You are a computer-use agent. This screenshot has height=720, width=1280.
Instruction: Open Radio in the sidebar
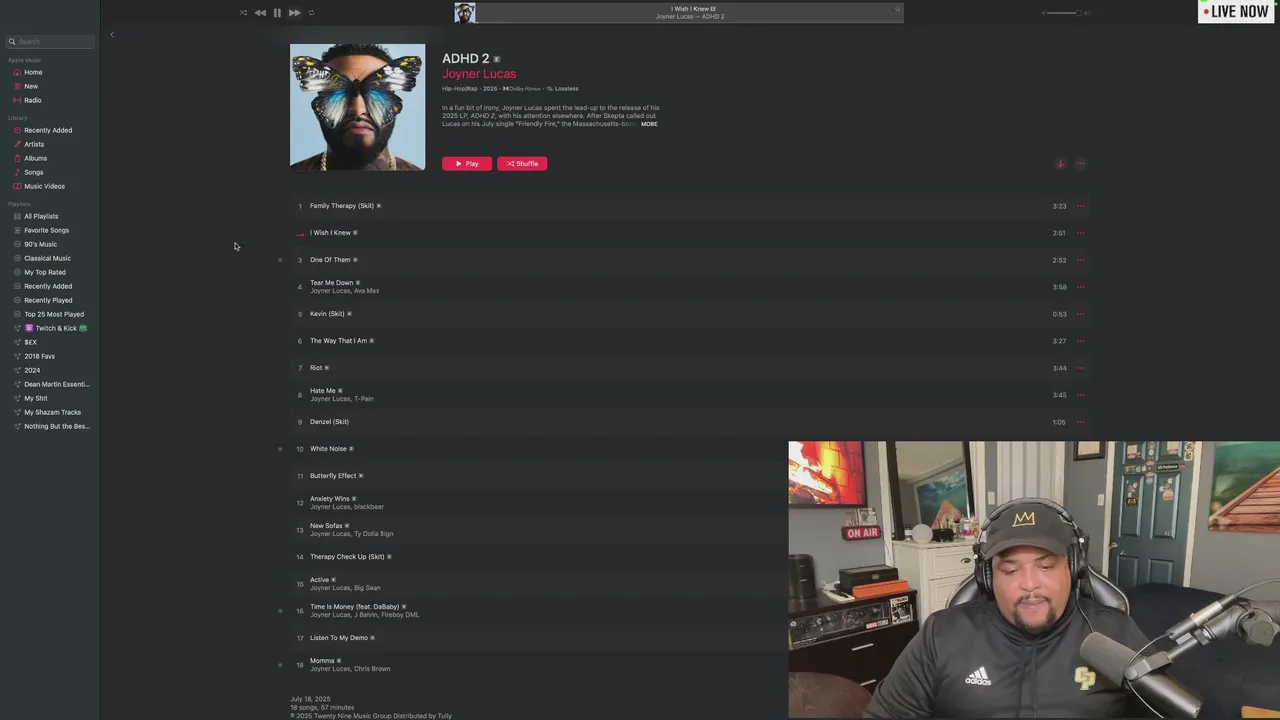[33, 100]
